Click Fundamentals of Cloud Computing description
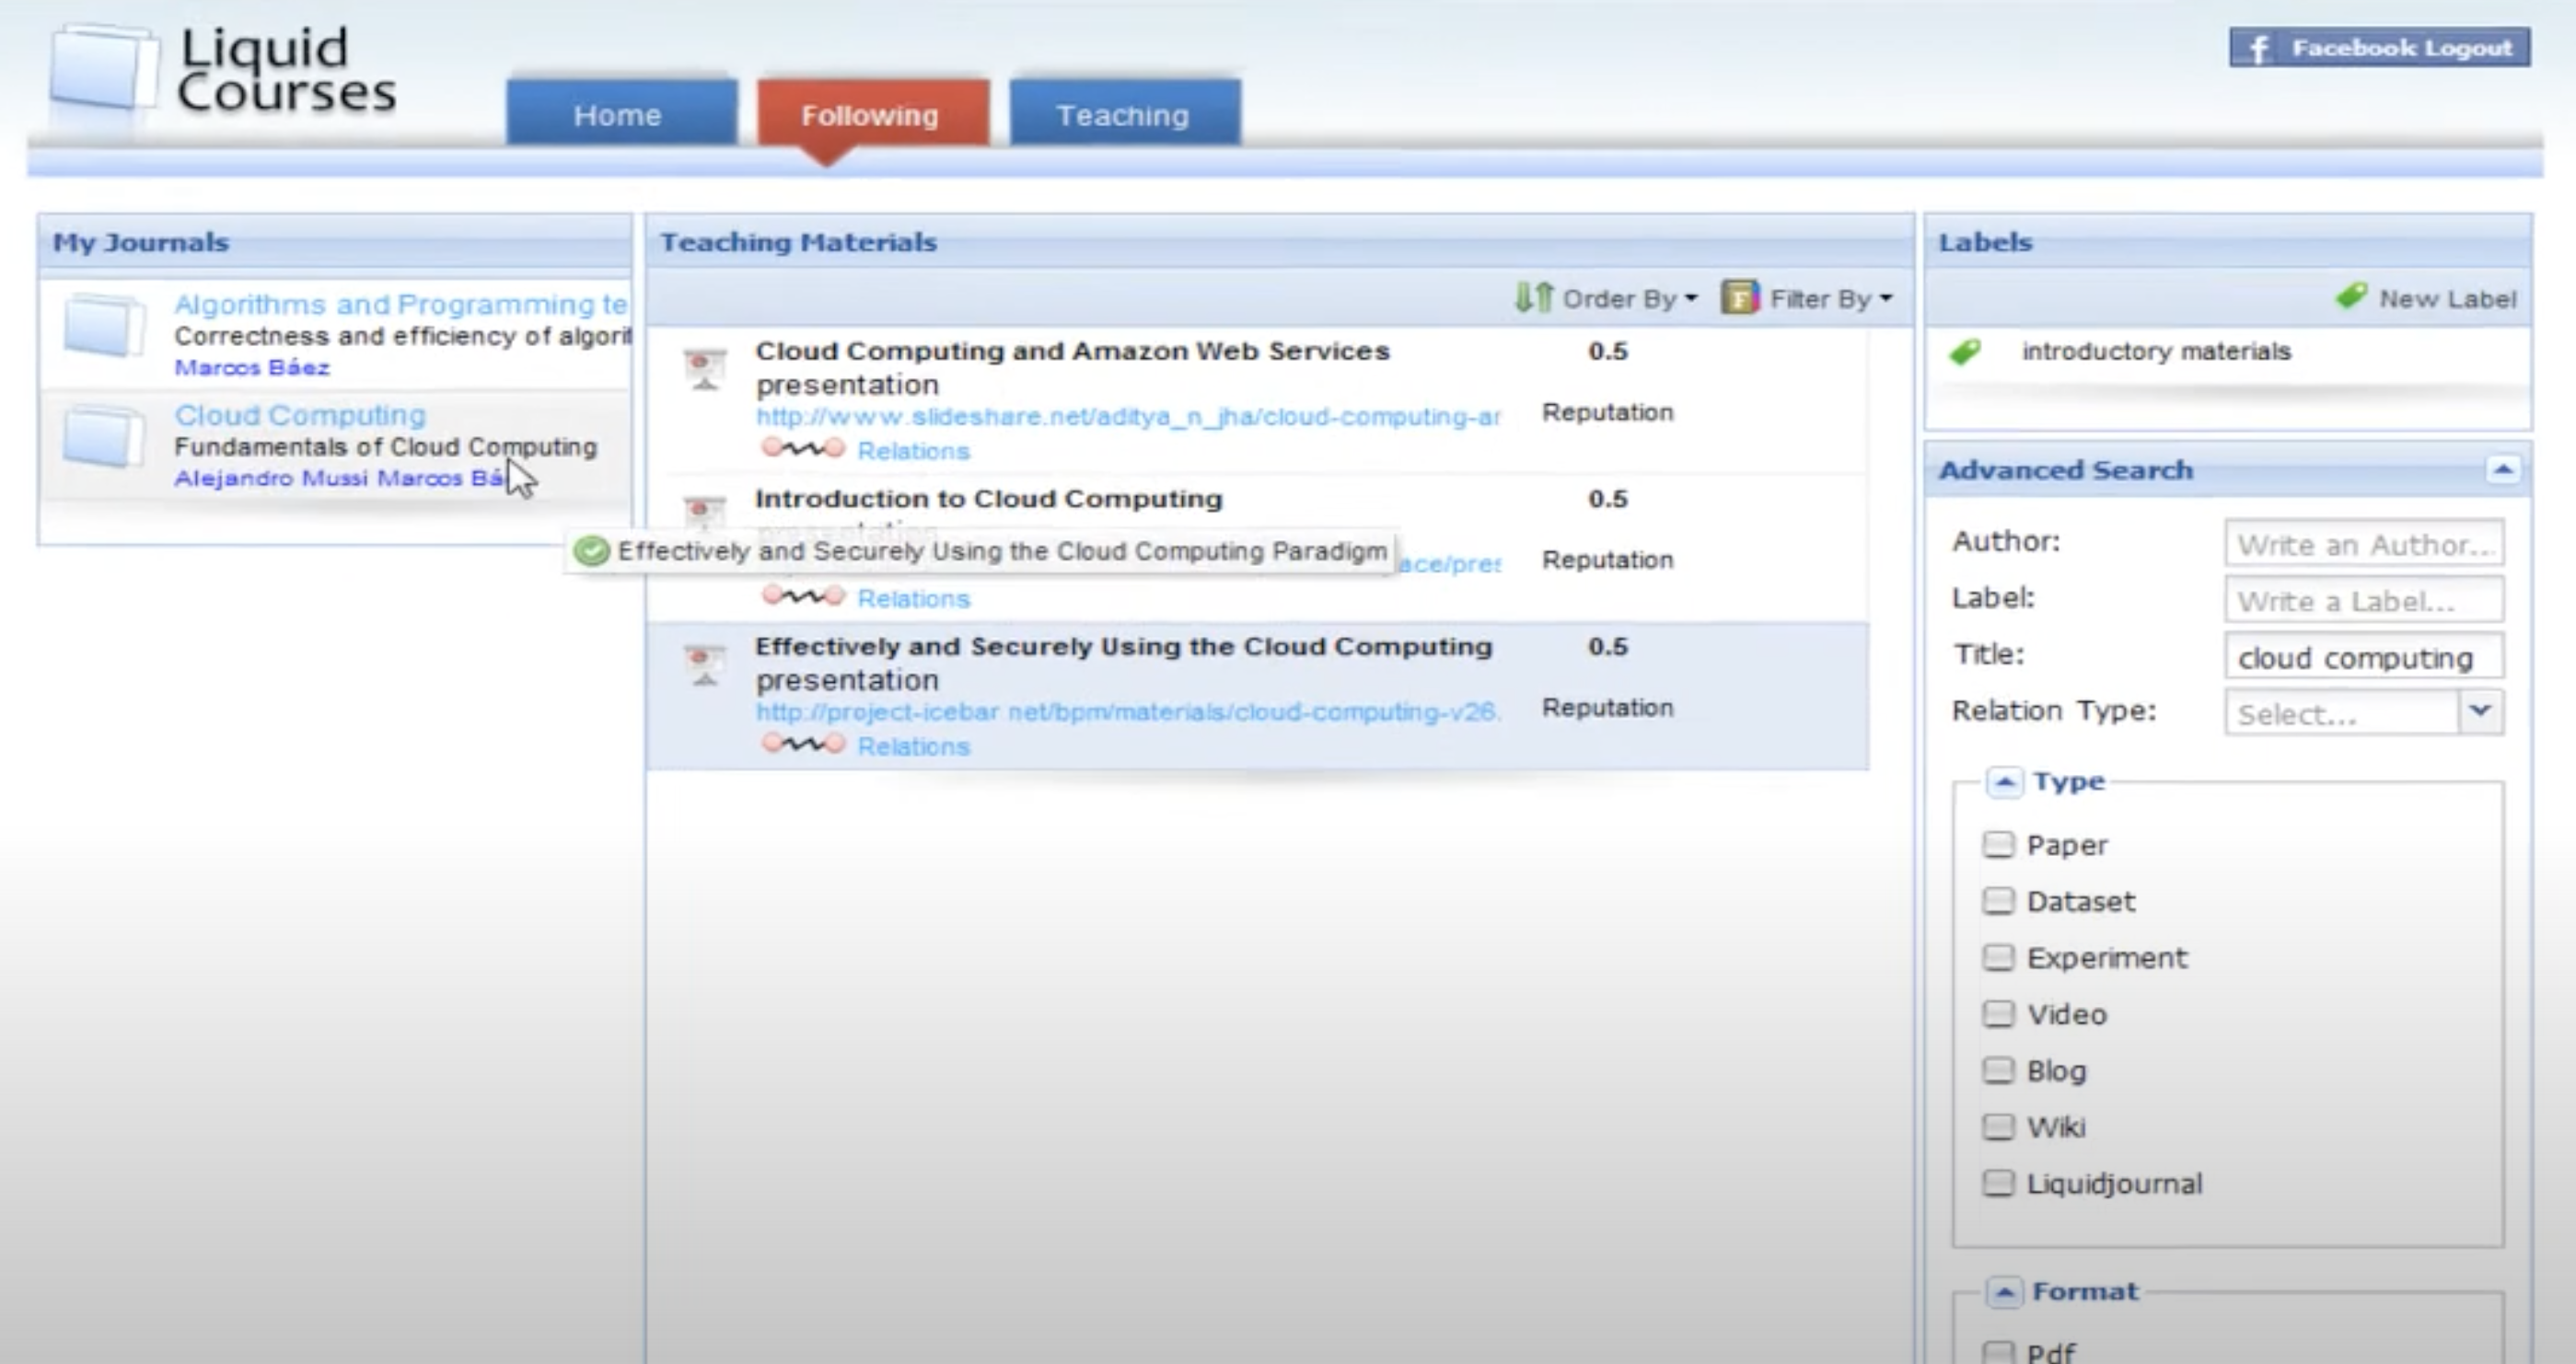Viewport: 2576px width, 1364px height. pos(386,447)
